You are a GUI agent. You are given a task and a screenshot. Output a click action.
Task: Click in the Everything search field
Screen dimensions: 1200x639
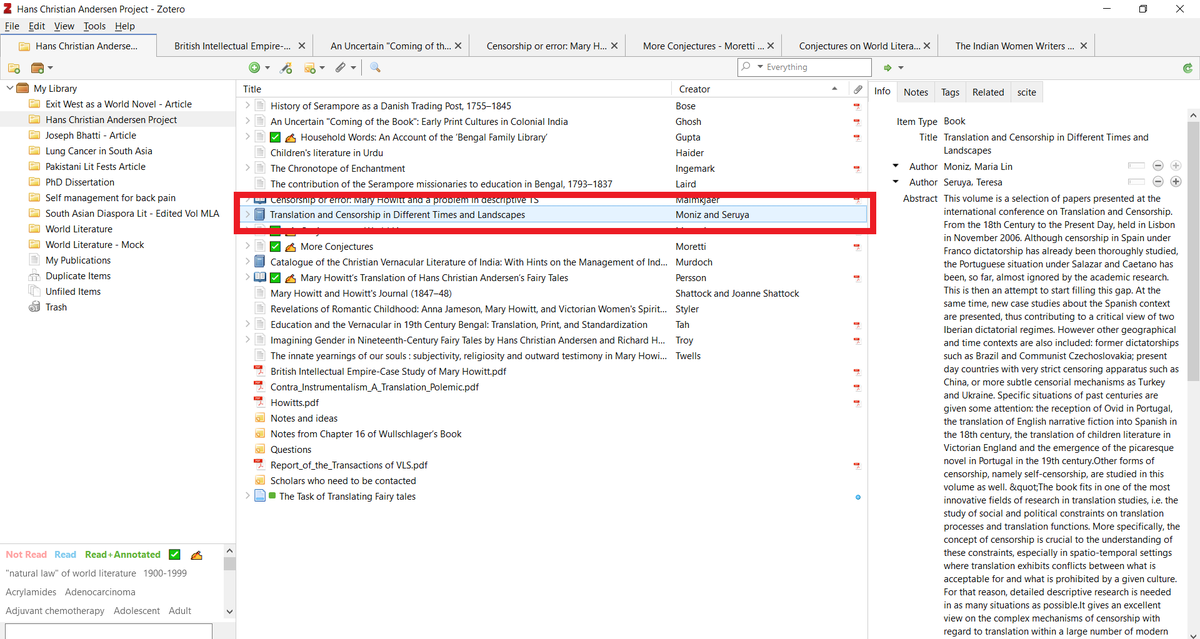(814, 68)
